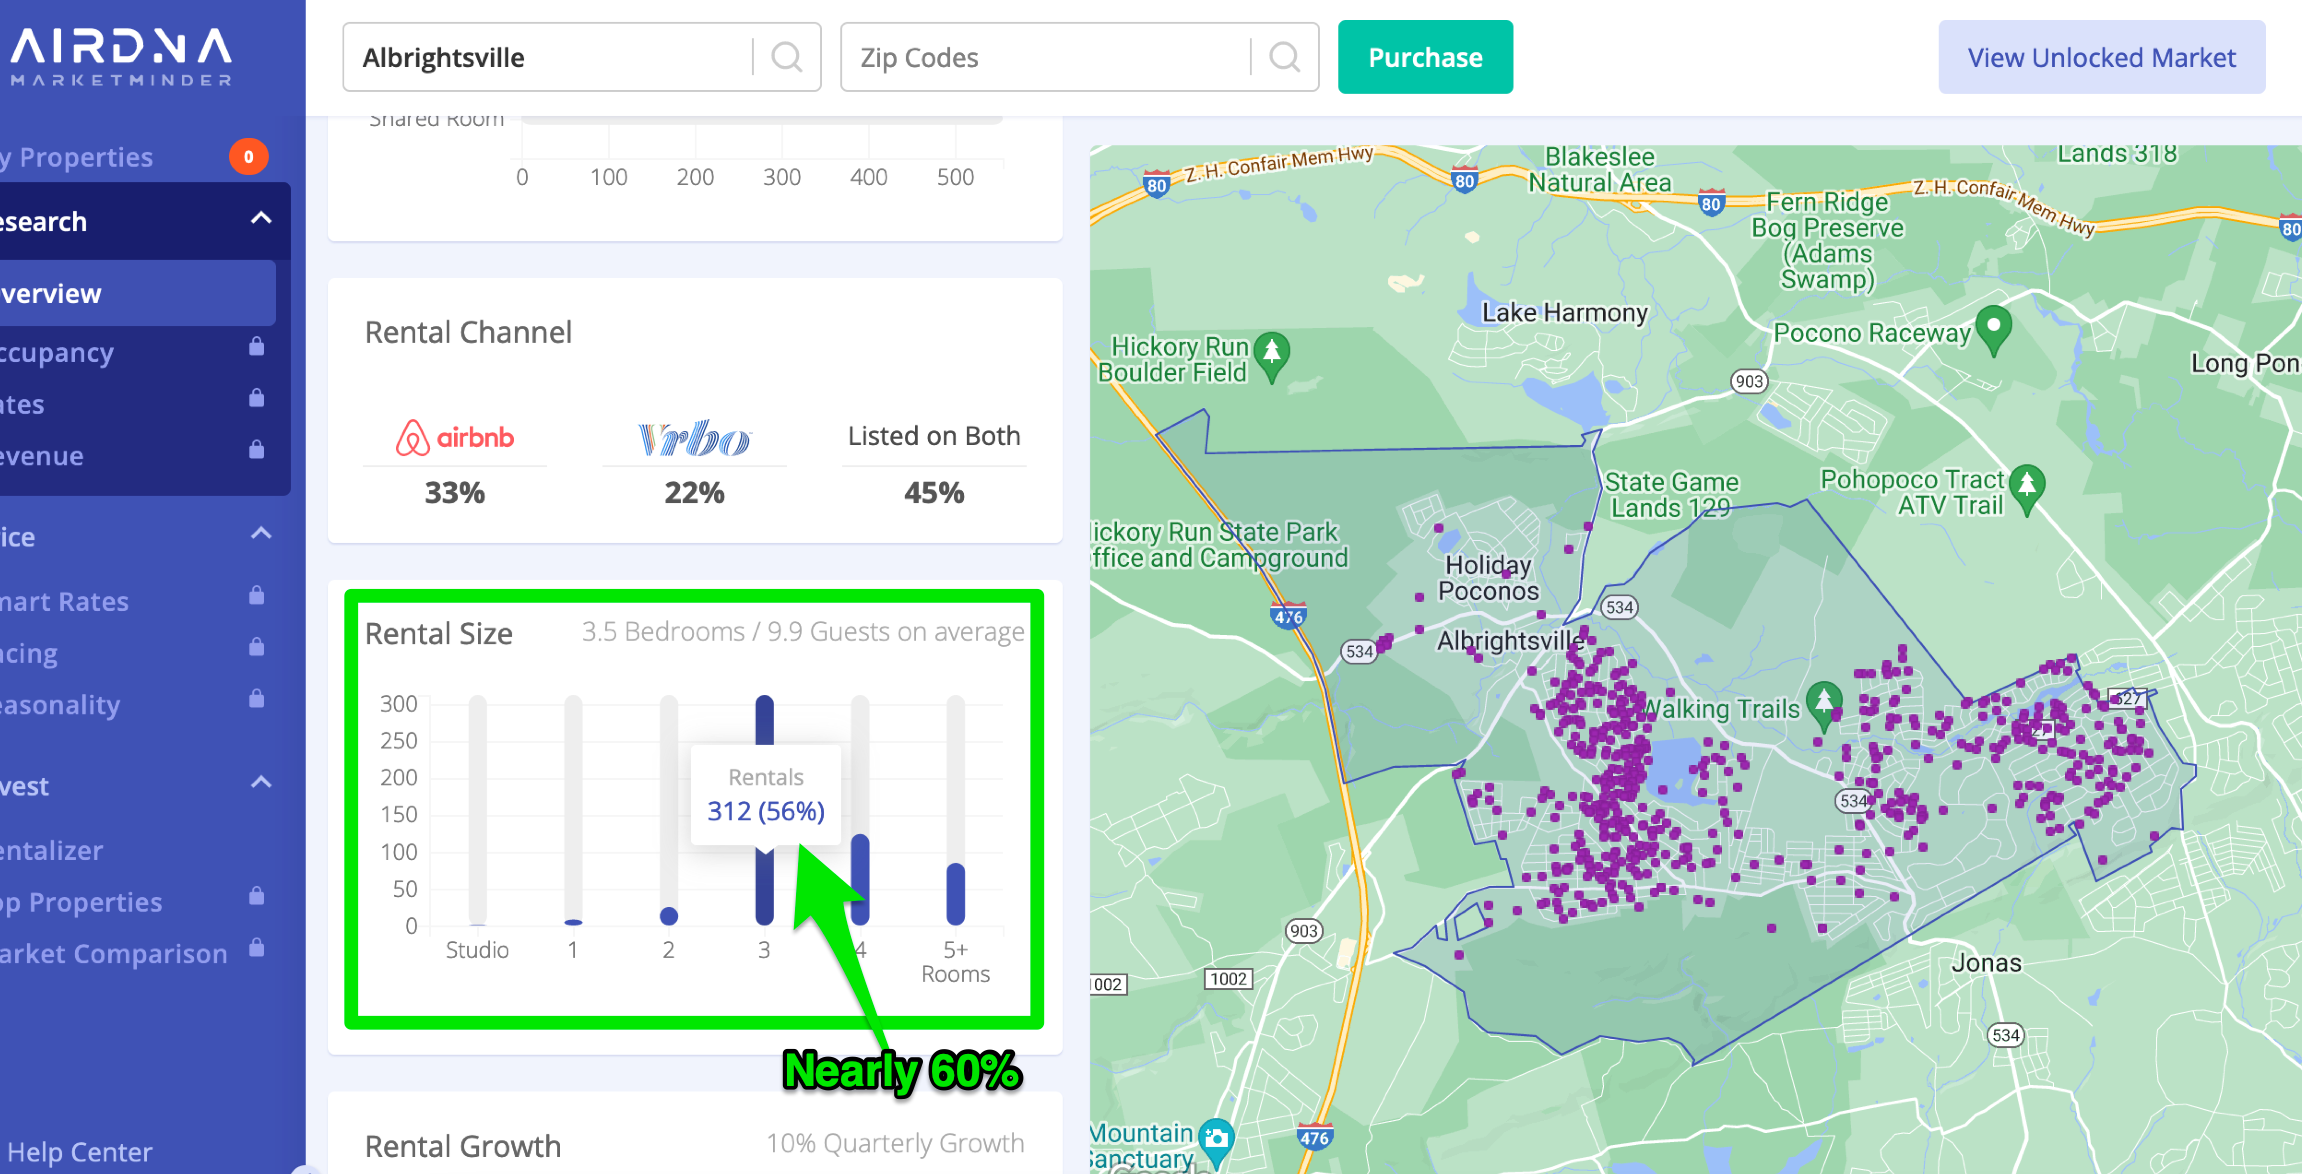Click the lock icon beside Occupancy

pyautogui.click(x=257, y=347)
